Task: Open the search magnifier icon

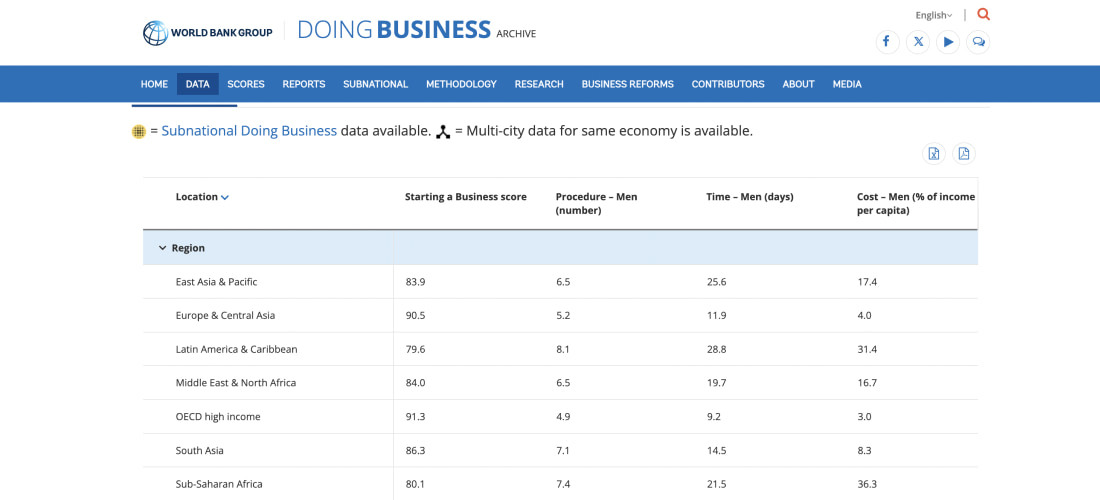Action: click(983, 14)
